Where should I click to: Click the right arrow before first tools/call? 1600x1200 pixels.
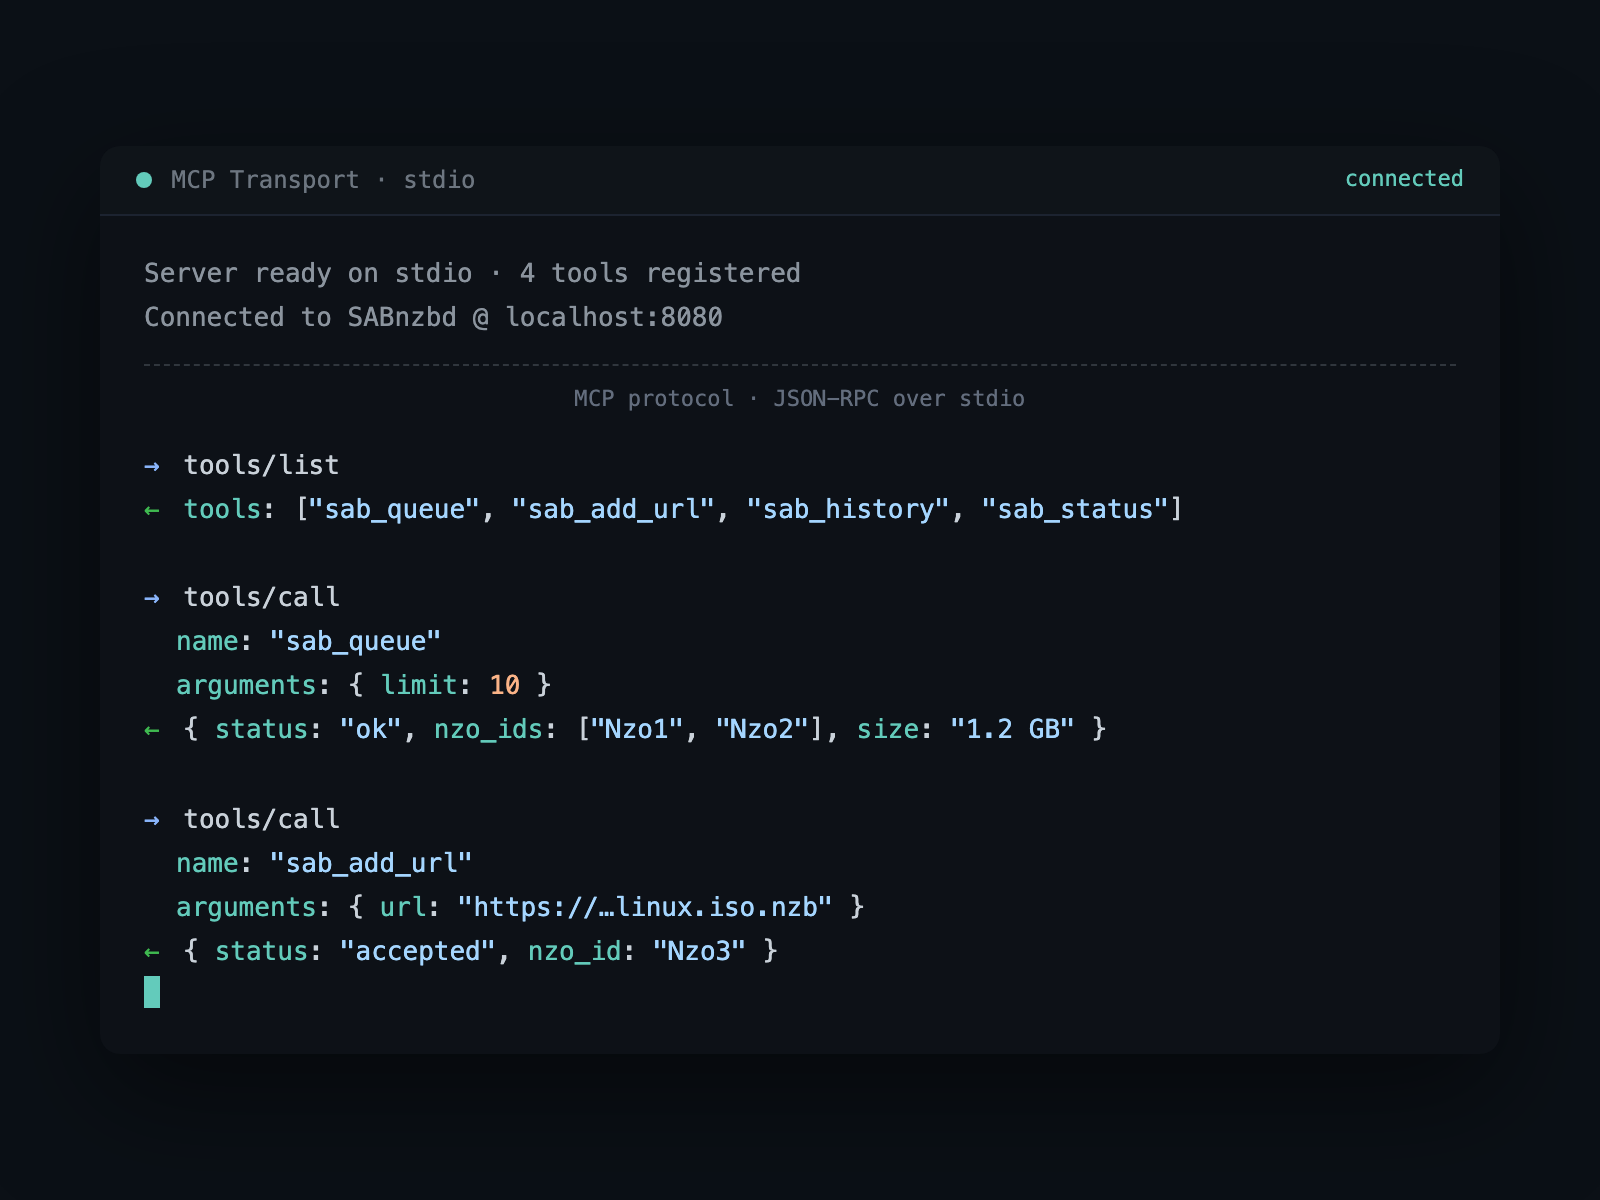(152, 598)
